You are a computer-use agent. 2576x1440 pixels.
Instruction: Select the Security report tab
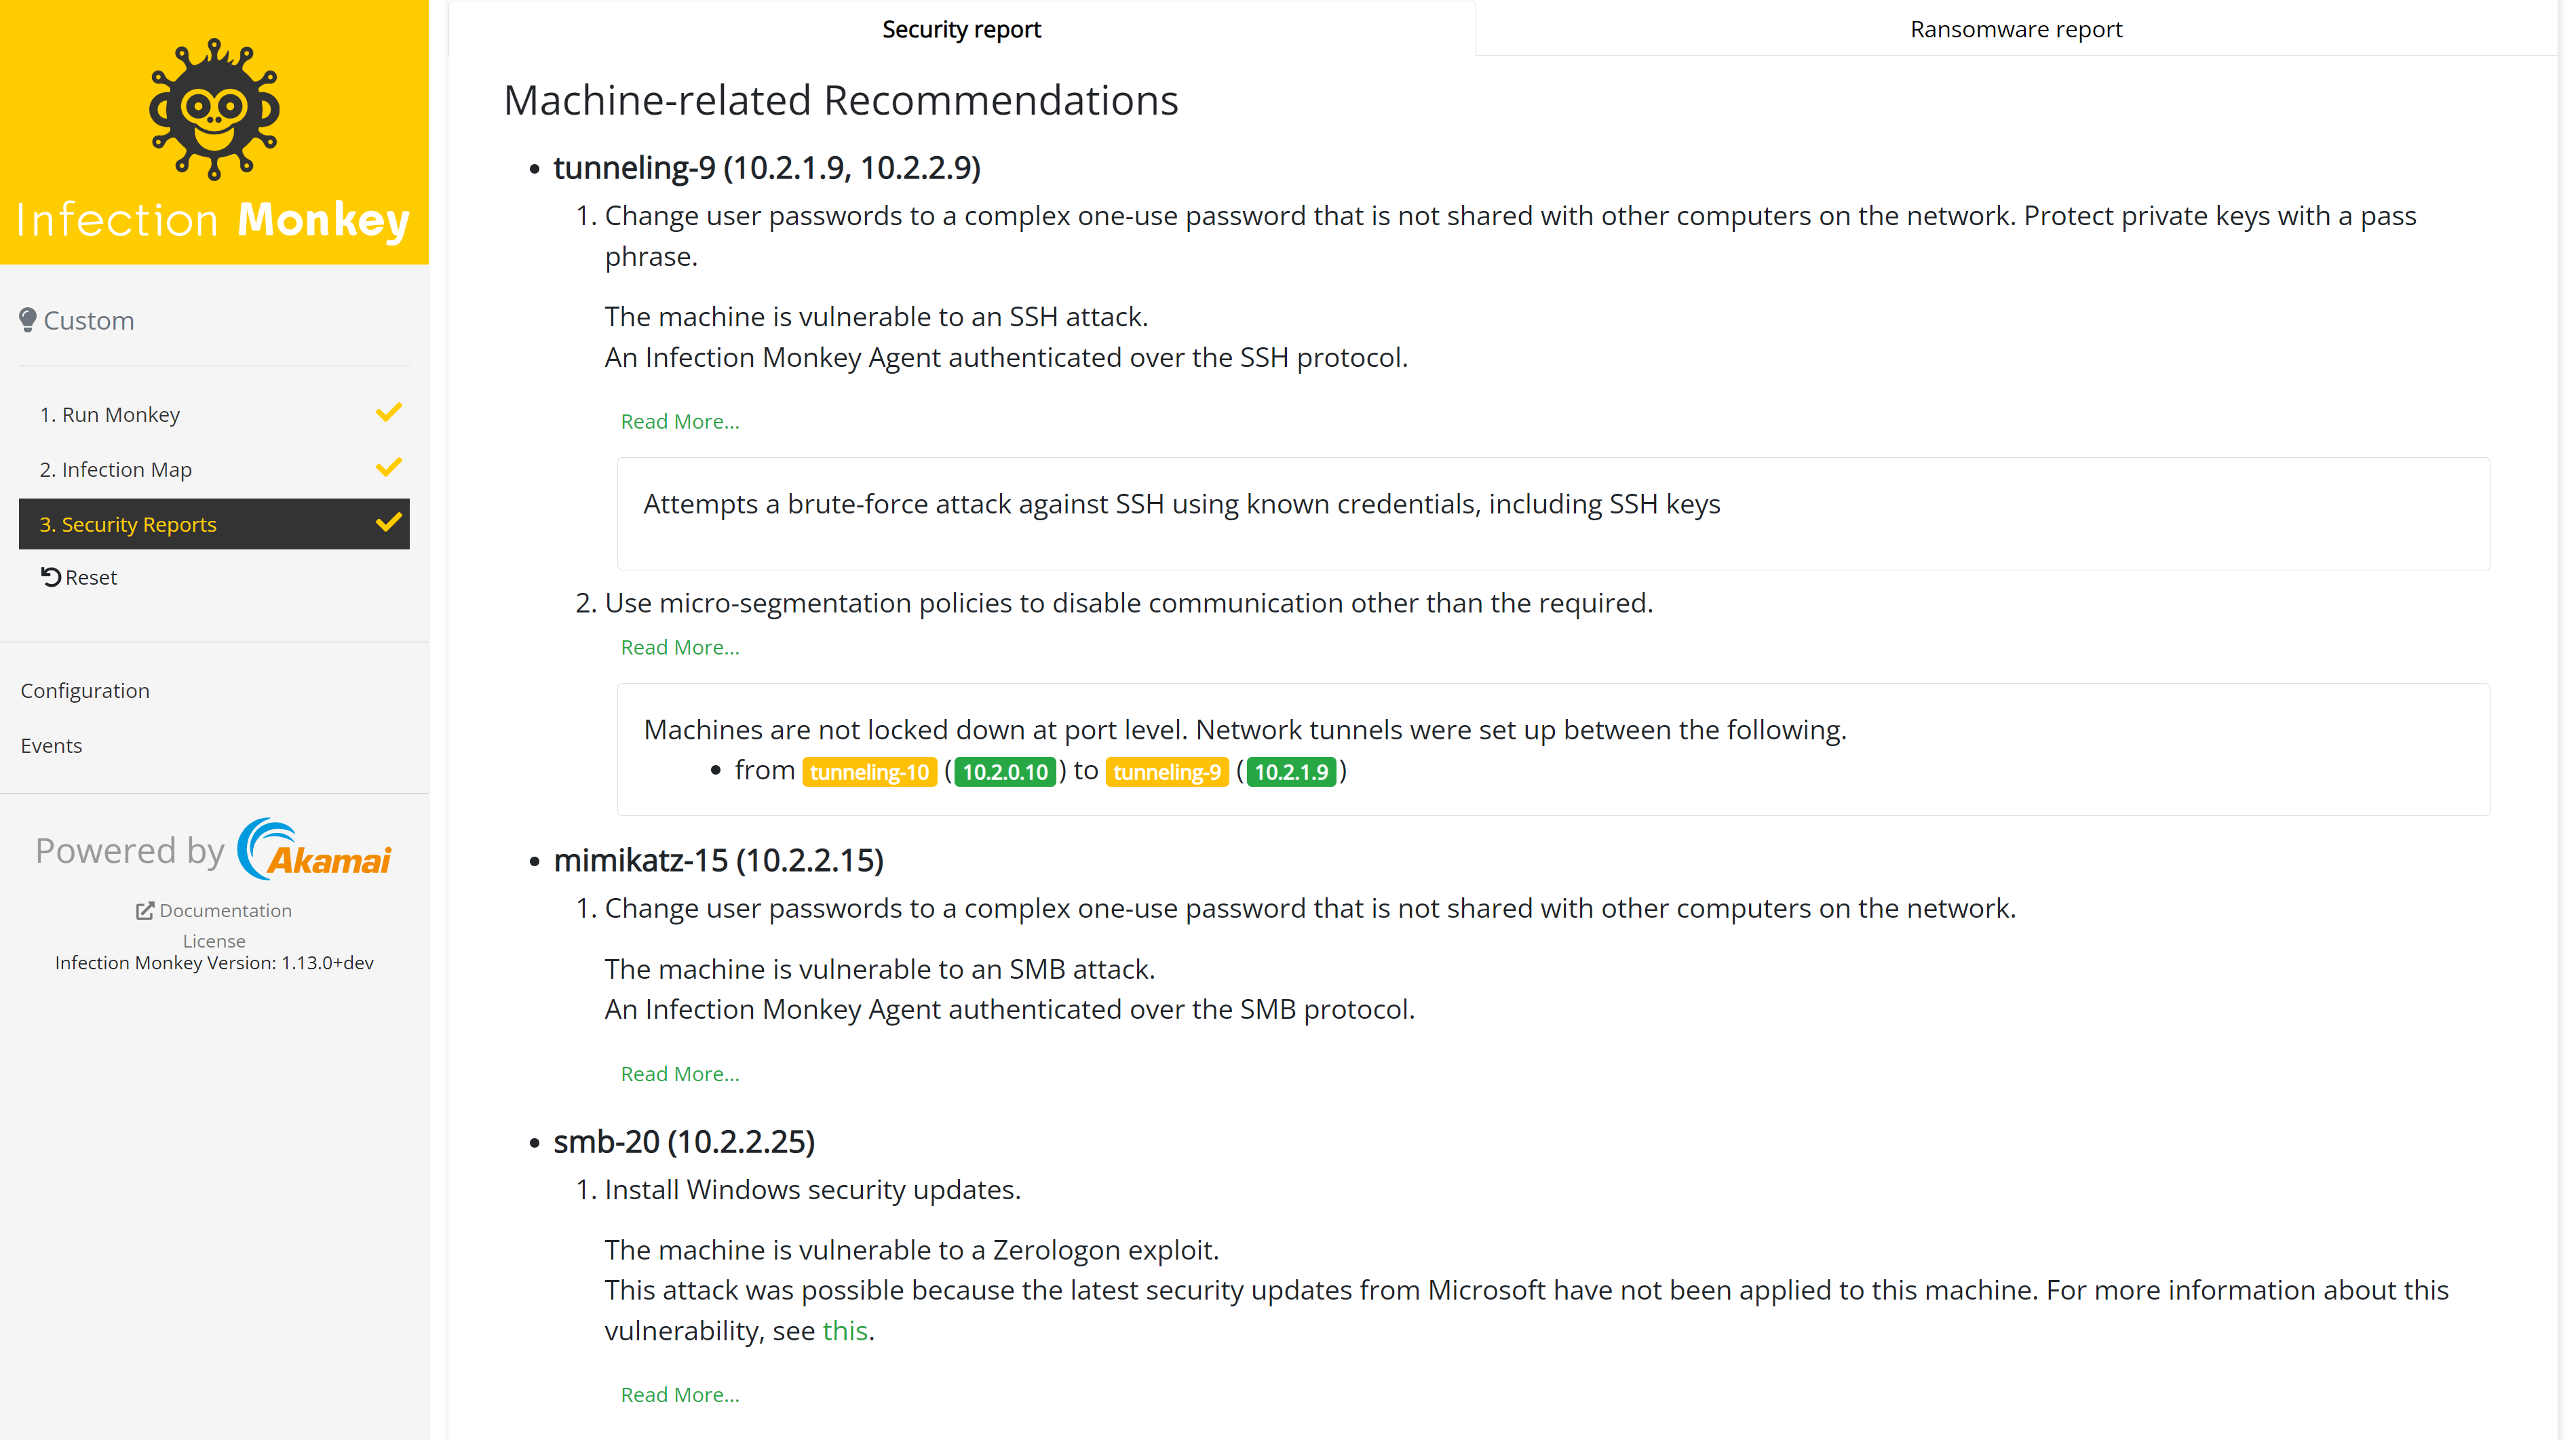click(961, 29)
